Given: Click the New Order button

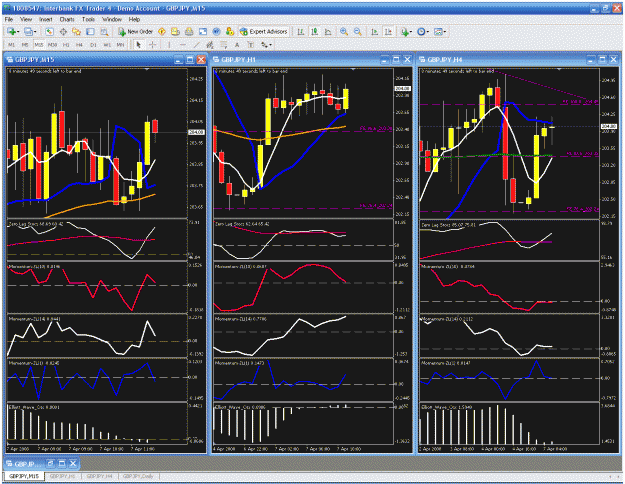Looking at the screenshot, I should point(136,31).
